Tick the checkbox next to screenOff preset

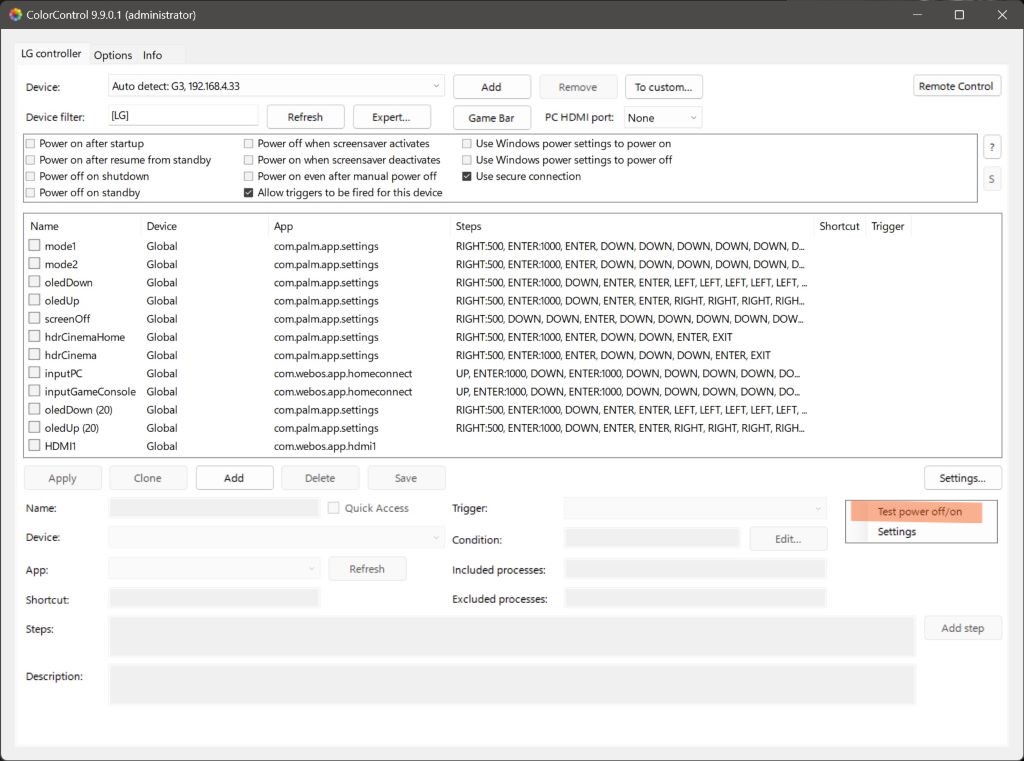click(35, 319)
